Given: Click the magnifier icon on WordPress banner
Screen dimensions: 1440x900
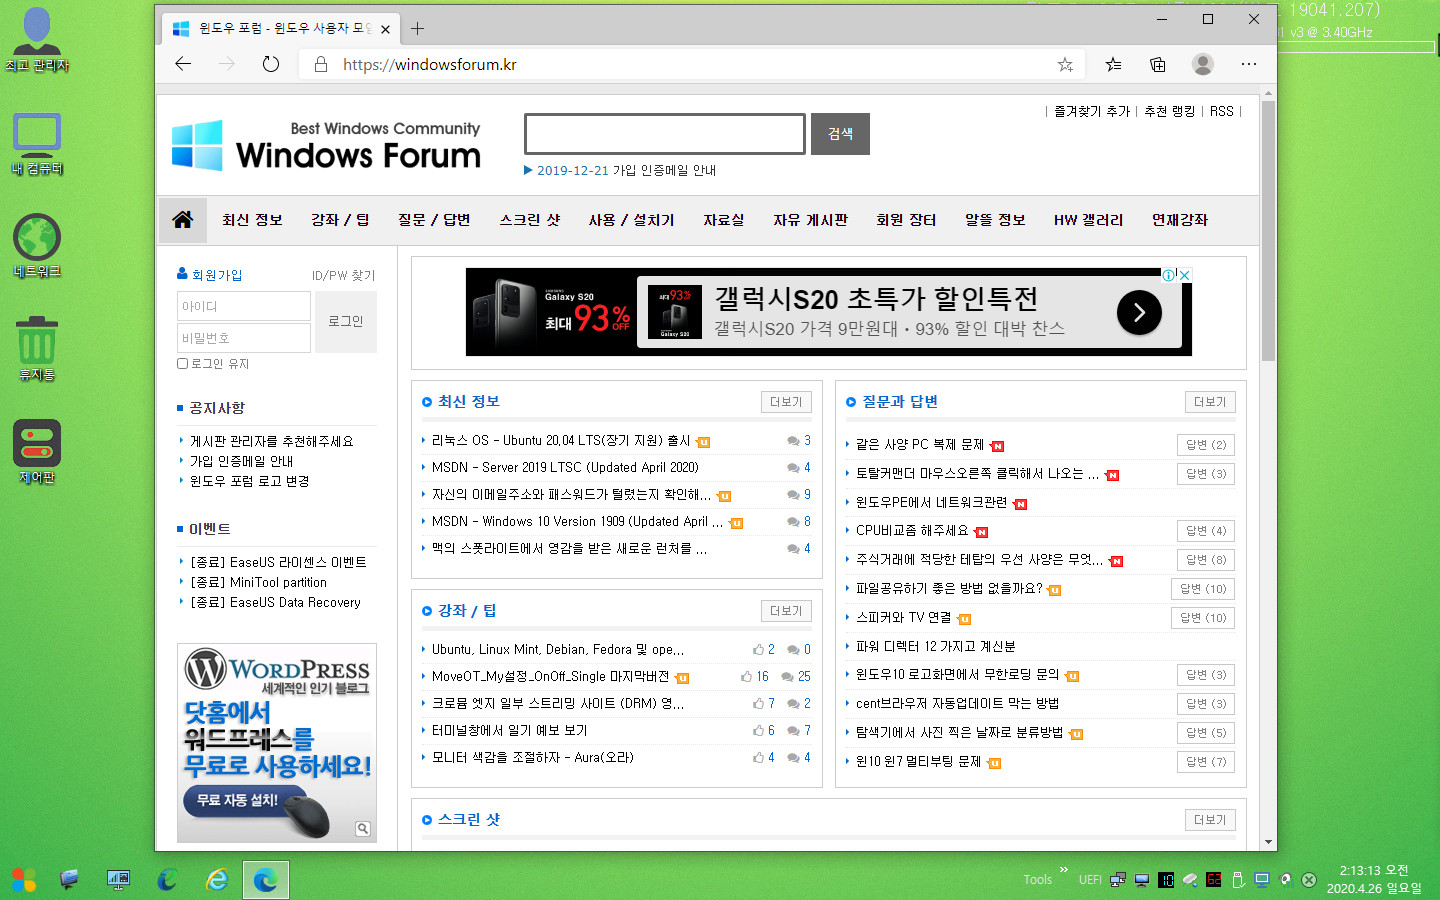Looking at the screenshot, I should pos(363,828).
